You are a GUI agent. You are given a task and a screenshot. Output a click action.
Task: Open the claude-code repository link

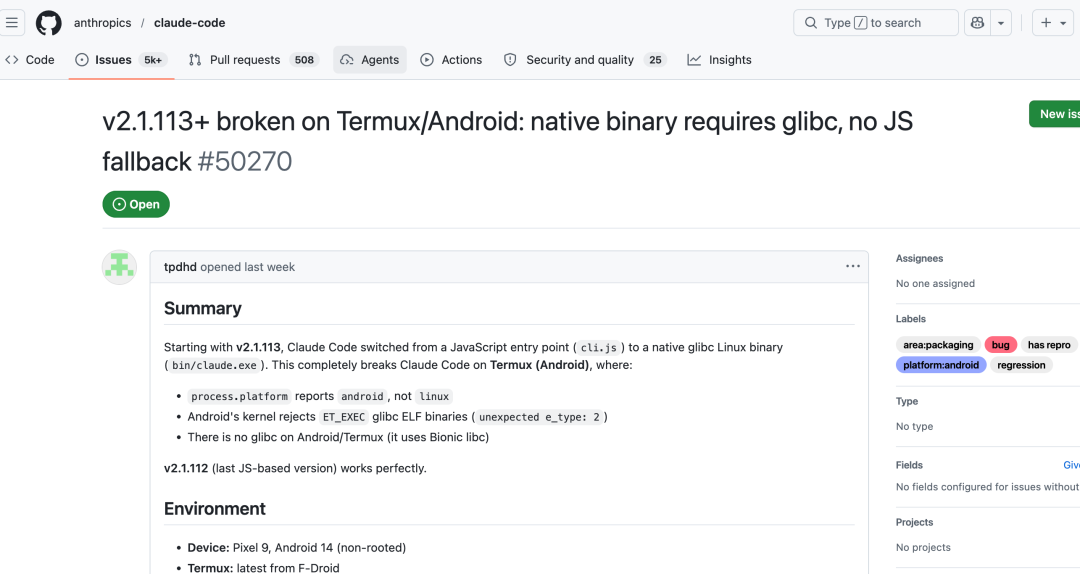189,23
